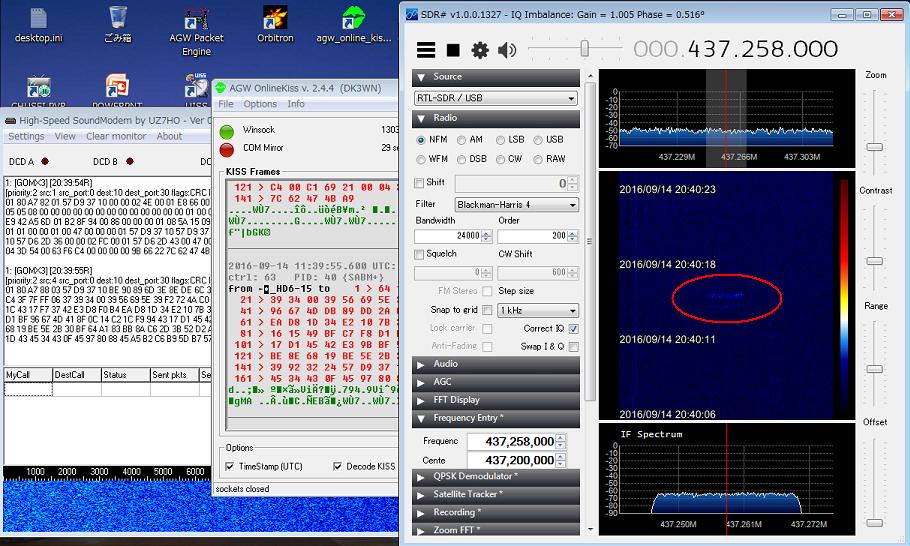Adjust the Offset slider in SDR#
910x546 pixels.
875,523
